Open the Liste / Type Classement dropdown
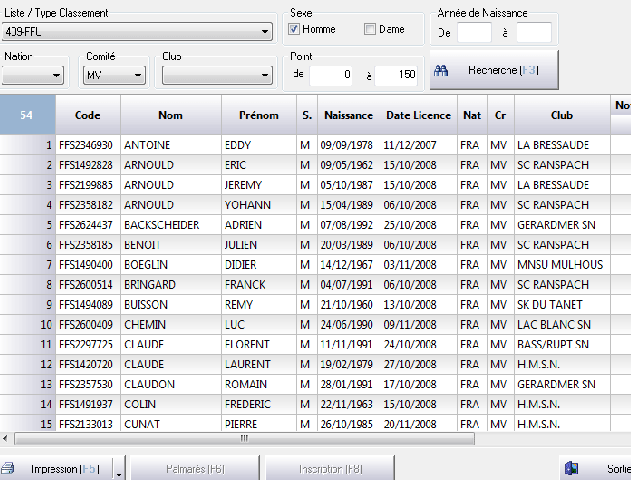The height and width of the screenshot is (480, 631). 265,32
